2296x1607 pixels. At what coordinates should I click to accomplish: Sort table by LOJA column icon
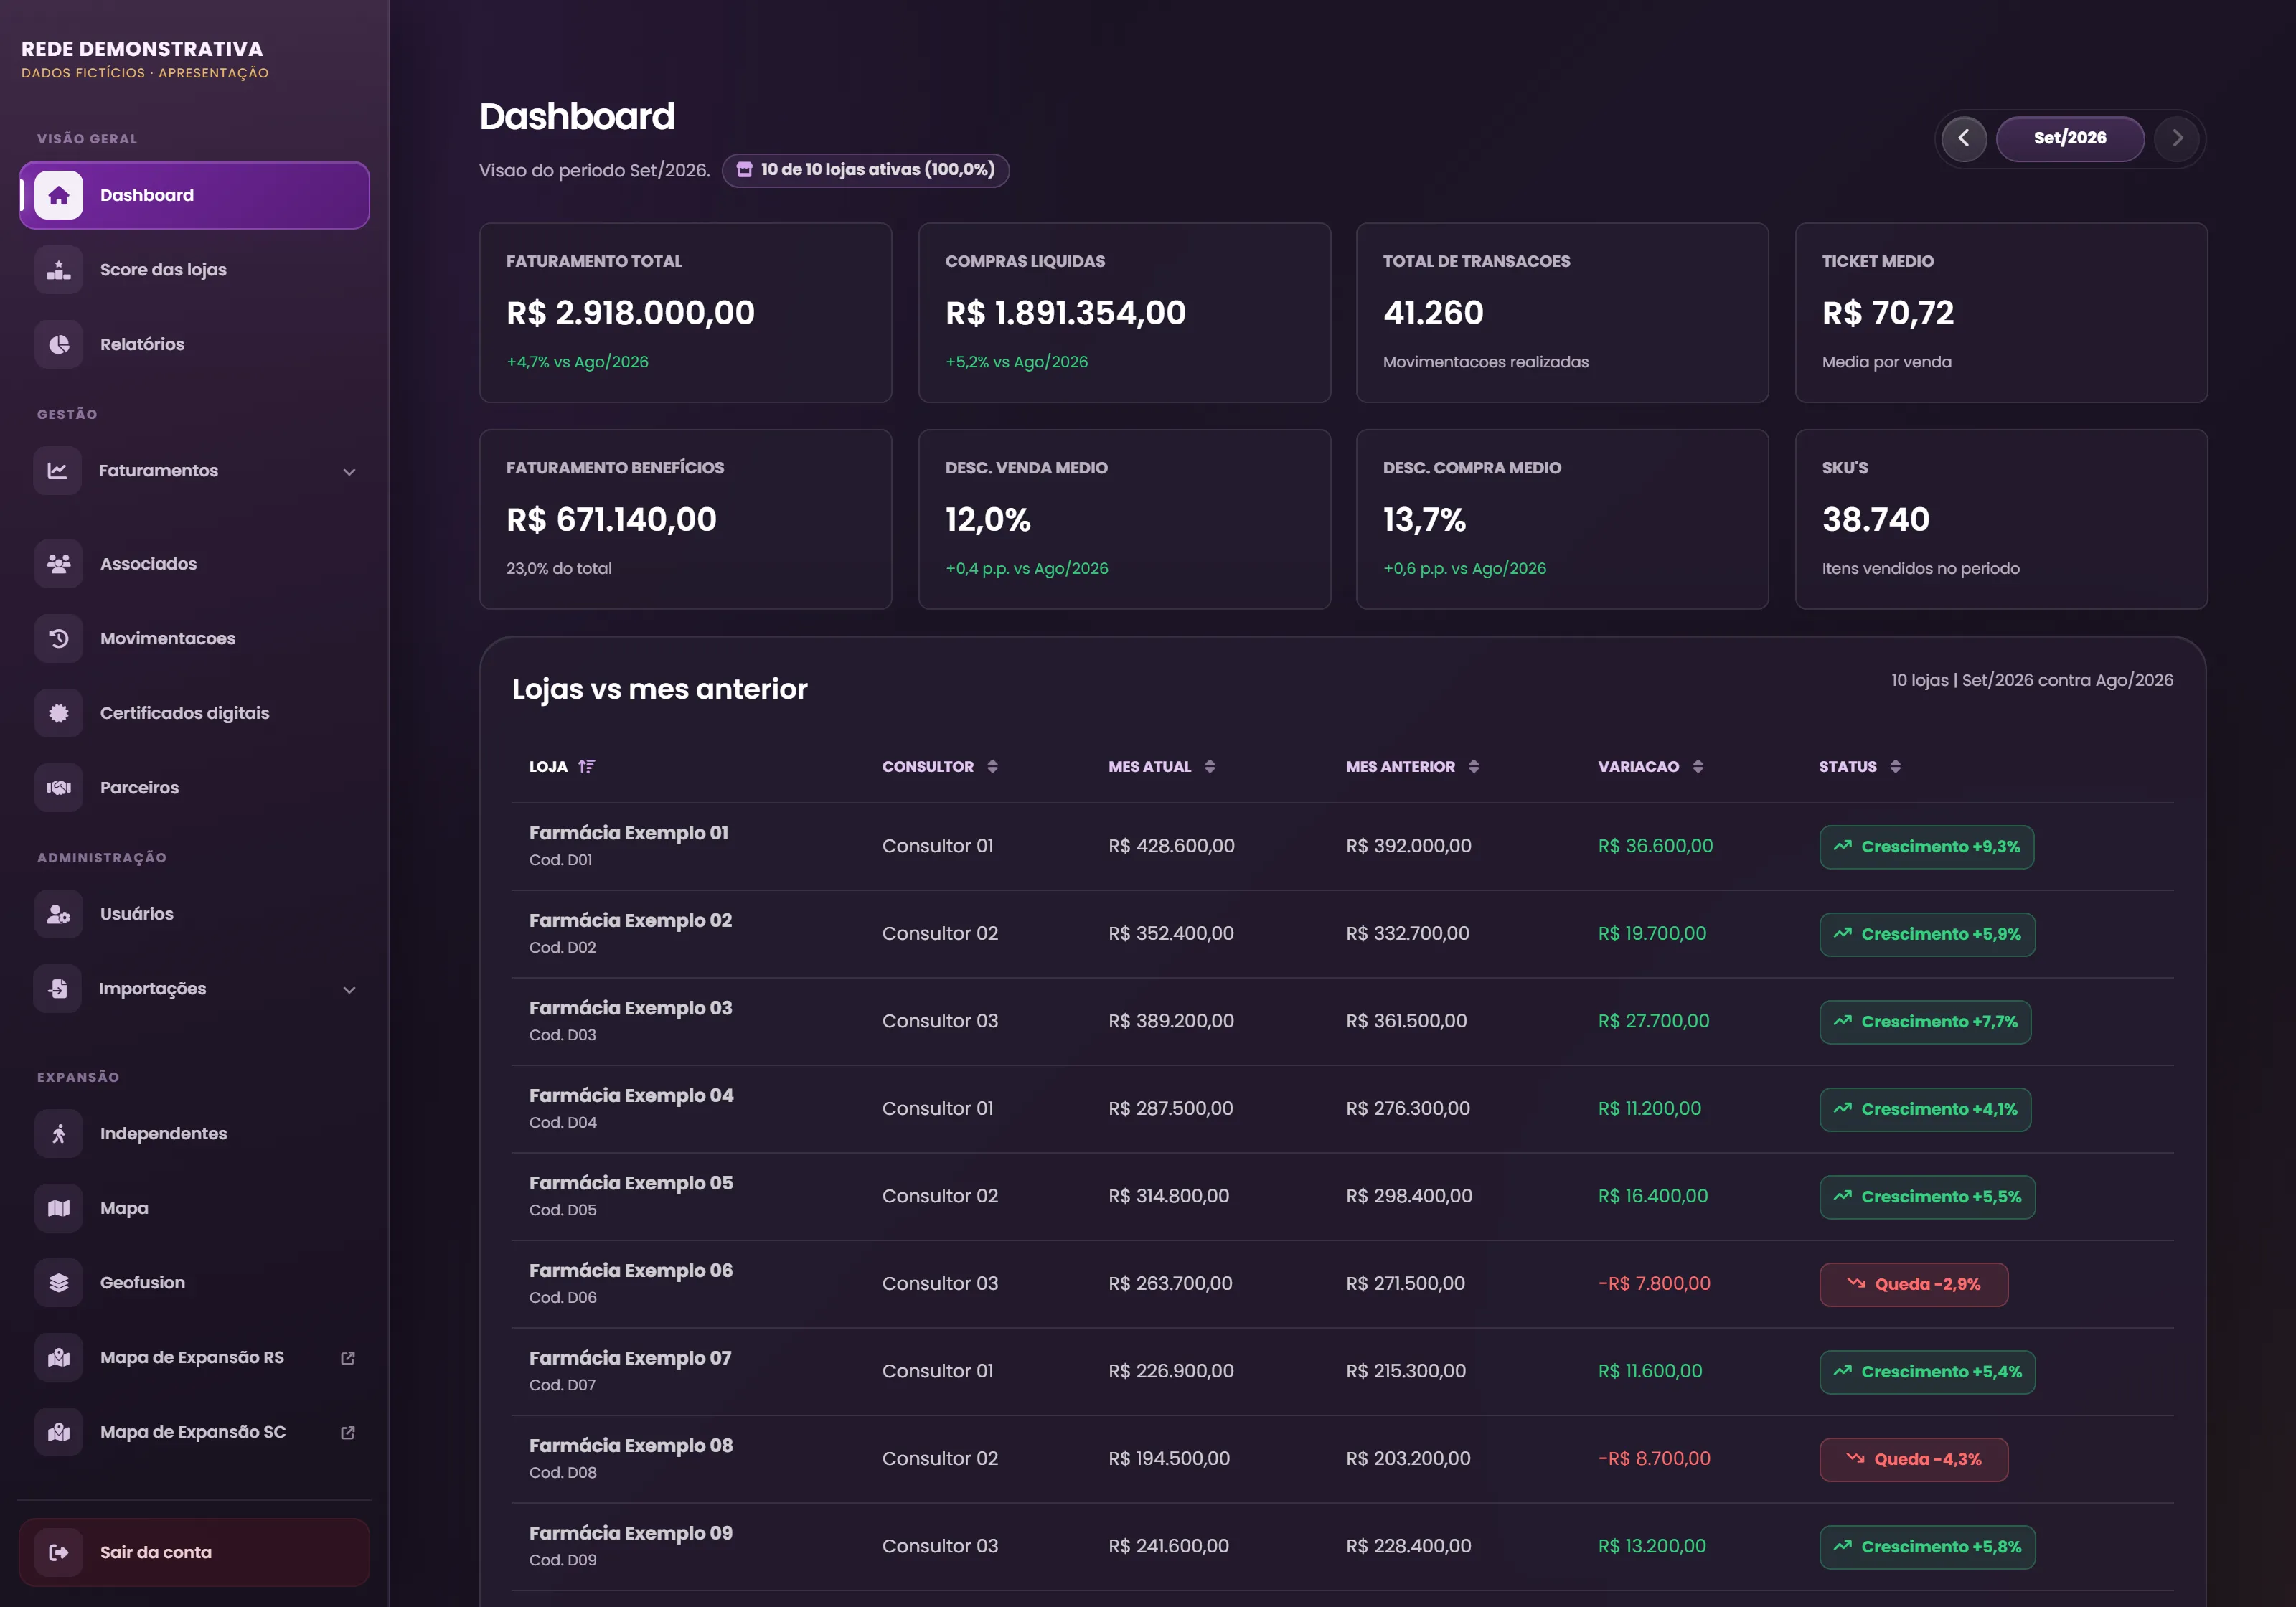click(x=587, y=766)
